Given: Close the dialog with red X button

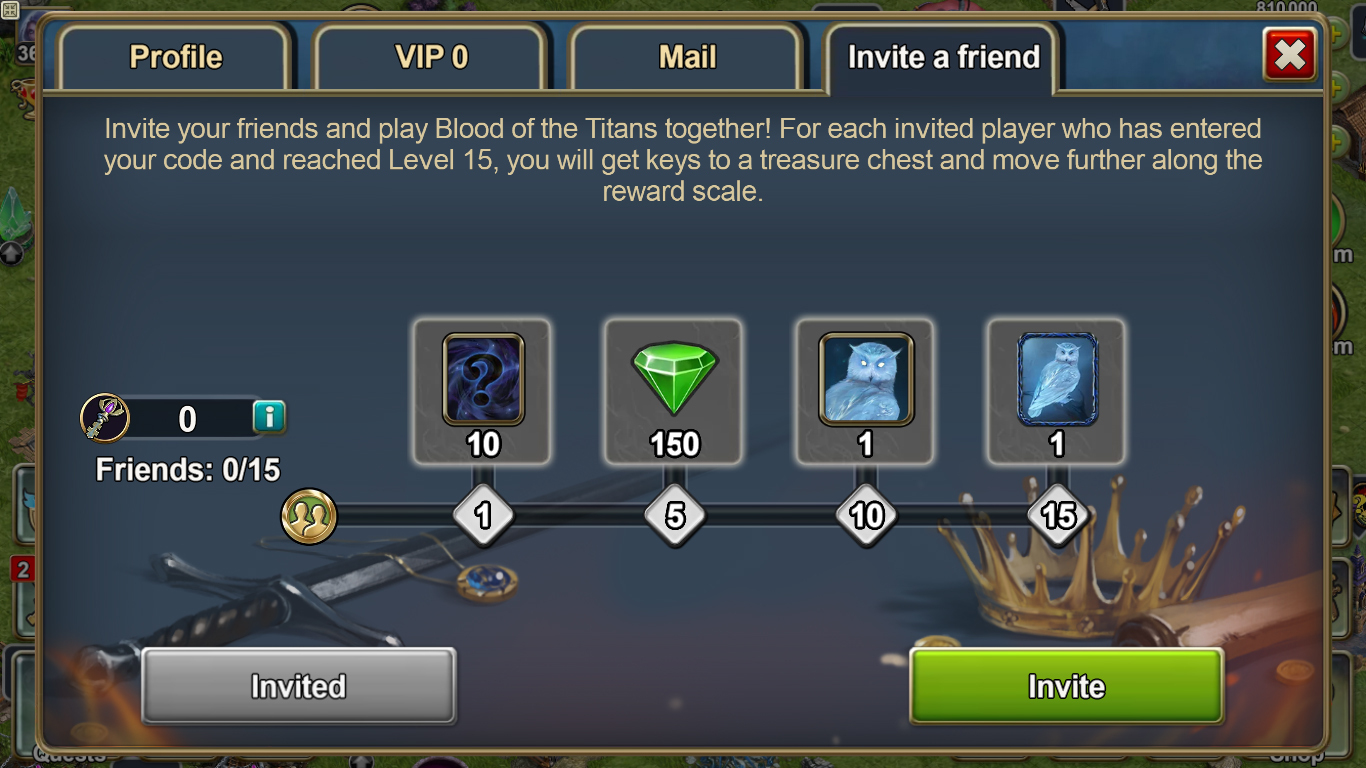Looking at the screenshot, I should [1290, 55].
